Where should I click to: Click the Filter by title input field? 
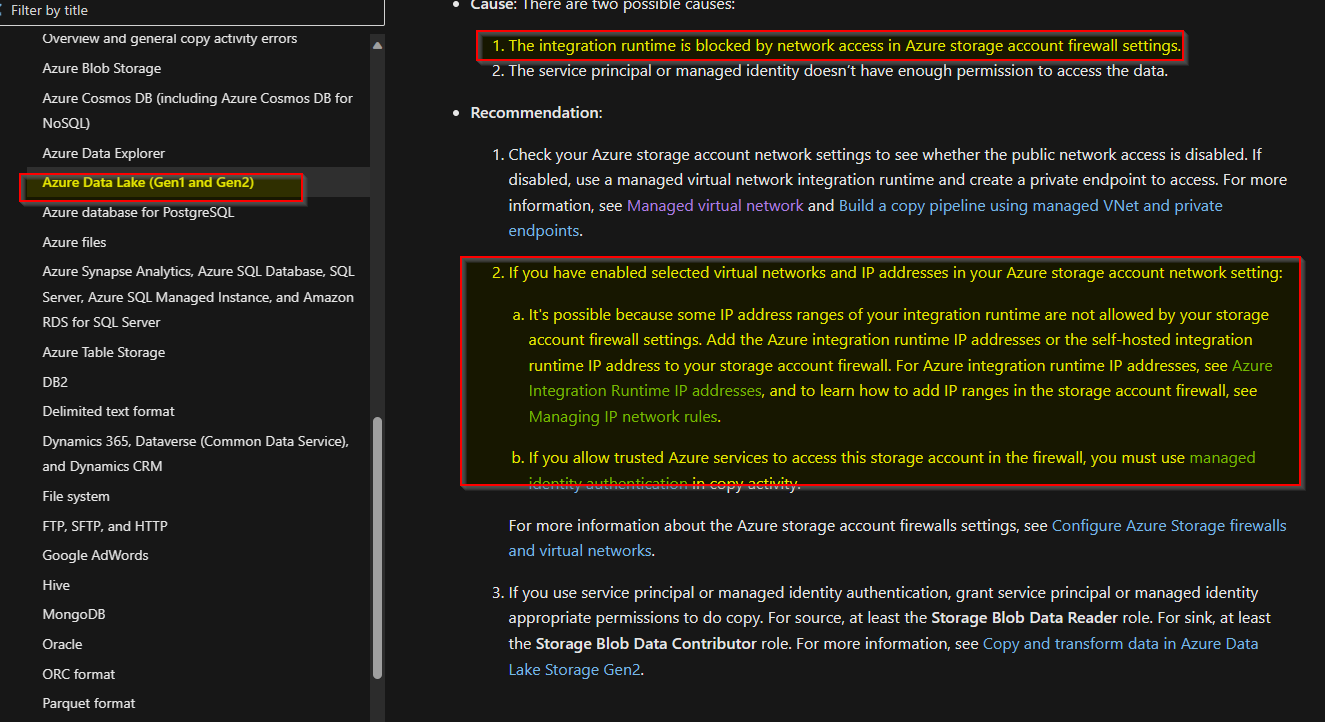click(192, 11)
